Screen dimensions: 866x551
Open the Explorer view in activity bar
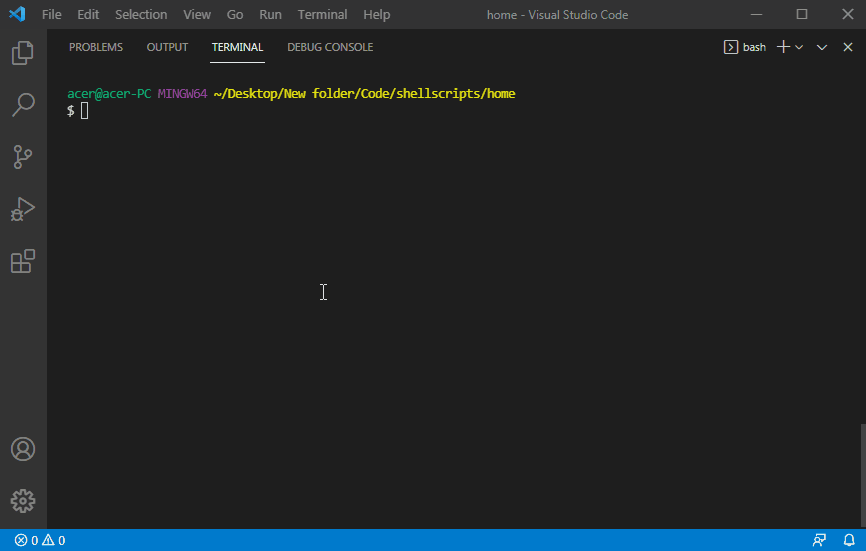click(23, 53)
